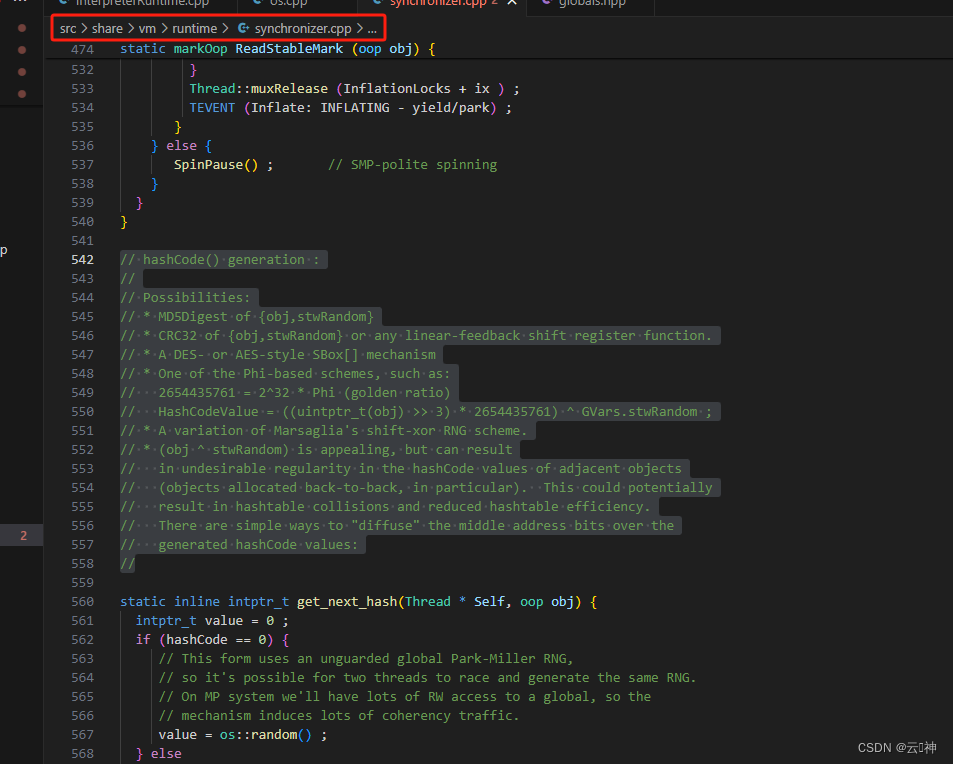The height and width of the screenshot is (764, 953).
Task: Click 'InflationLocks' on line 533
Action: click(x=397, y=89)
